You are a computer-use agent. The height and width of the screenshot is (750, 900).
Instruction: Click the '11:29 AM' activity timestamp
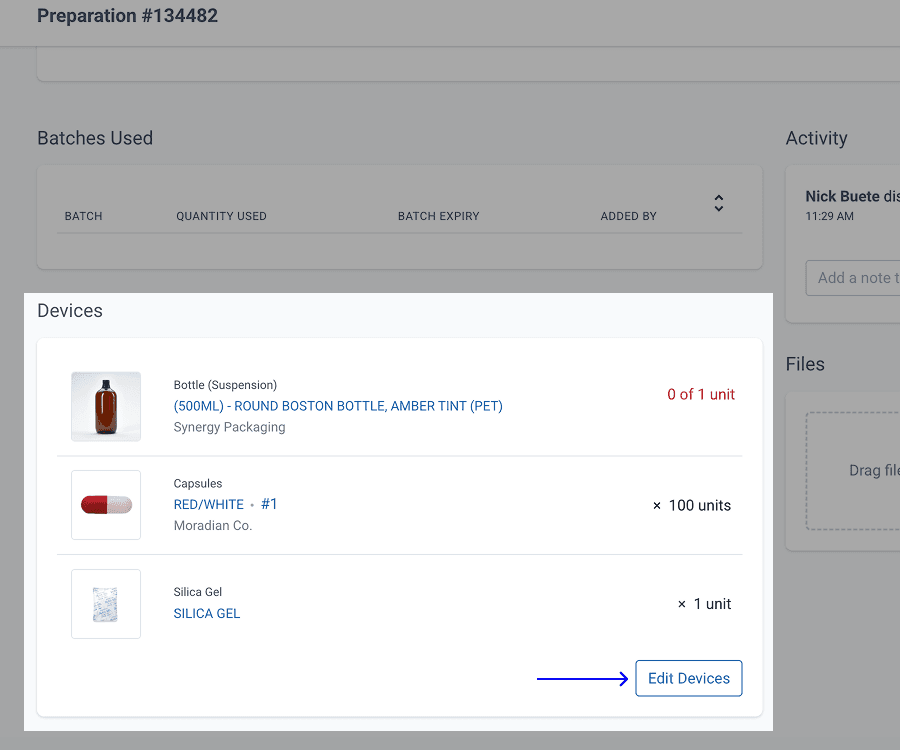tap(829, 216)
